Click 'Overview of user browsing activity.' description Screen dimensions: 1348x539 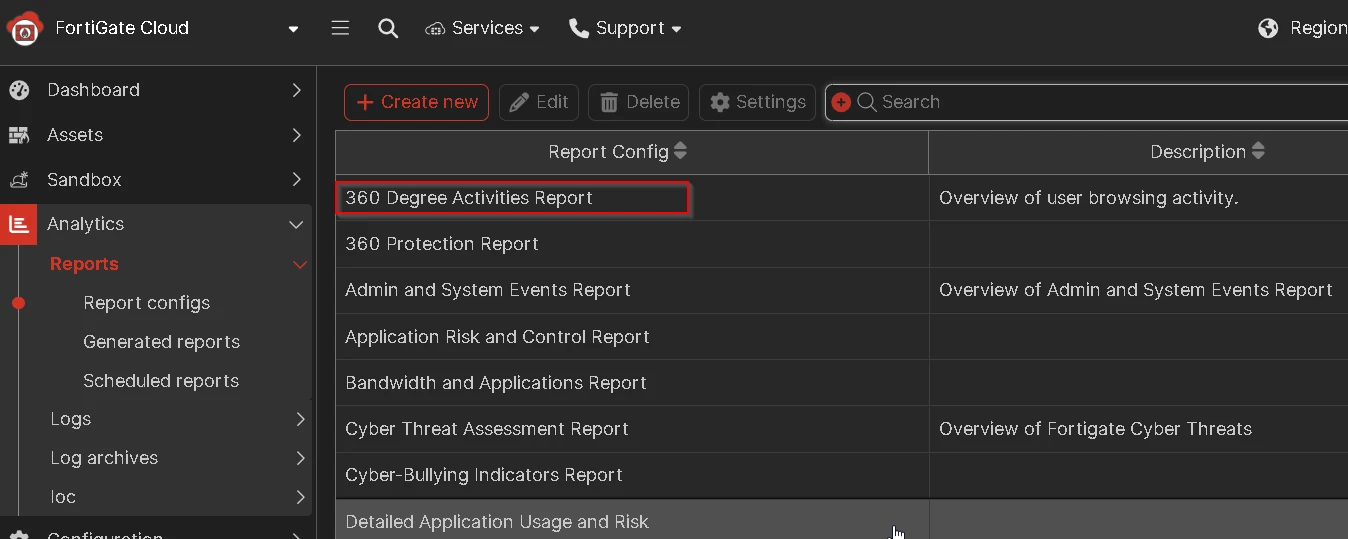[x=1089, y=198]
